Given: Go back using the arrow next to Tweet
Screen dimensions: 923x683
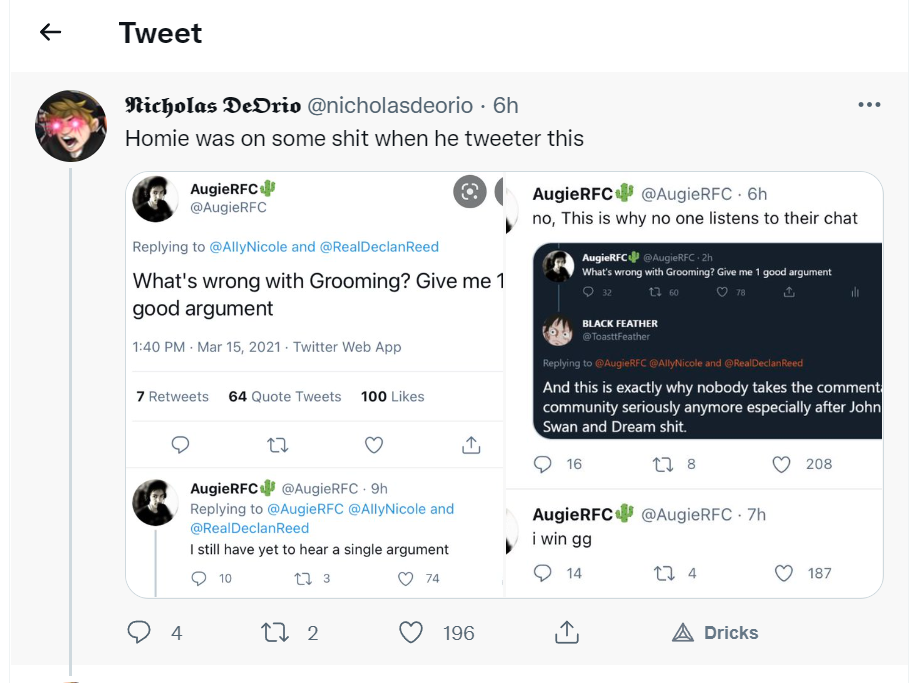Looking at the screenshot, I should 51,32.
